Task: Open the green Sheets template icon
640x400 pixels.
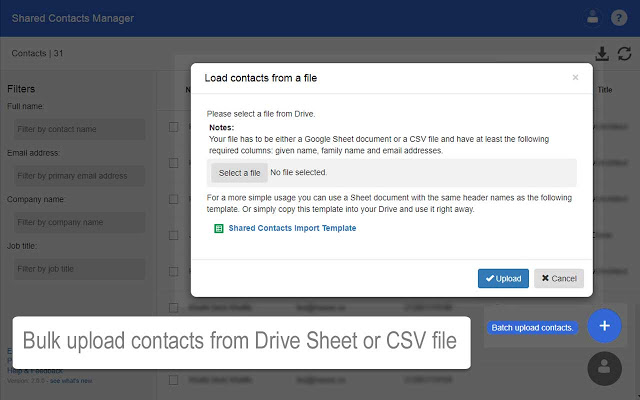Action: pos(219,228)
